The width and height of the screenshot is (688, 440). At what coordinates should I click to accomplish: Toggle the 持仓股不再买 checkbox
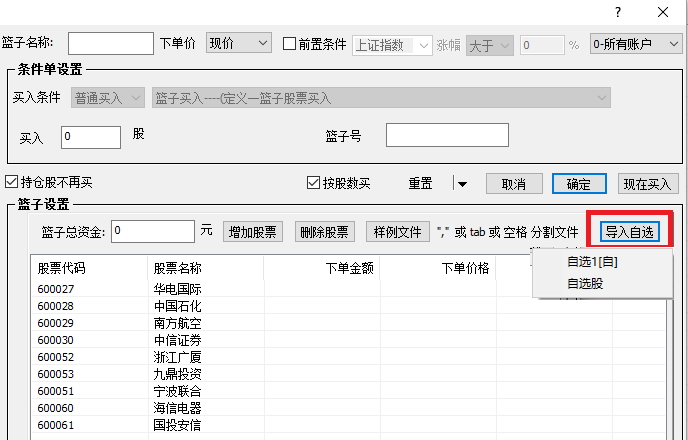point(12,183)
